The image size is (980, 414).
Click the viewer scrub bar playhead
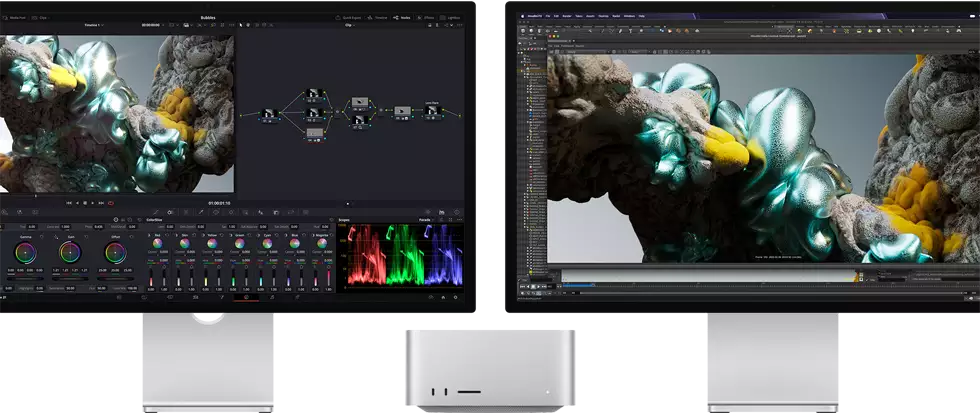click(36, 196)
